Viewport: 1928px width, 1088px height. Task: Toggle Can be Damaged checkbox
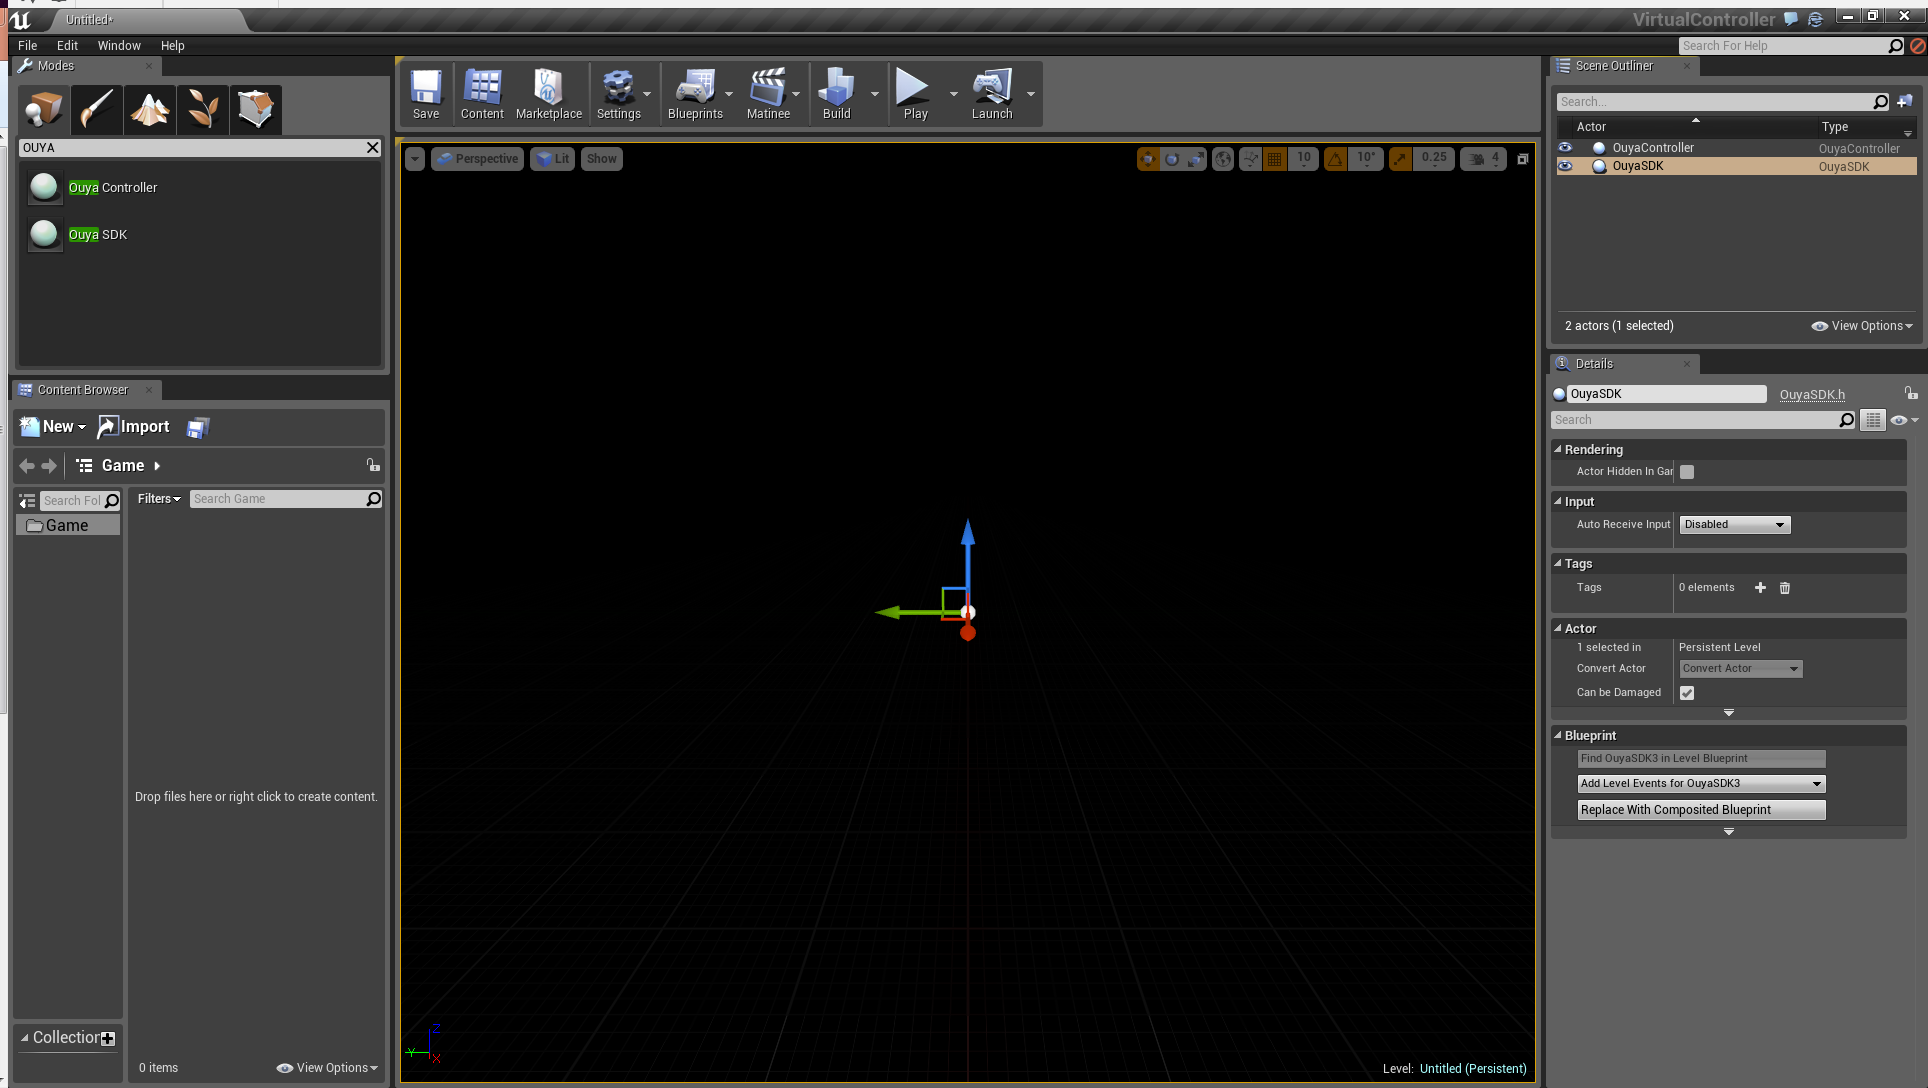coord(1687,693)
